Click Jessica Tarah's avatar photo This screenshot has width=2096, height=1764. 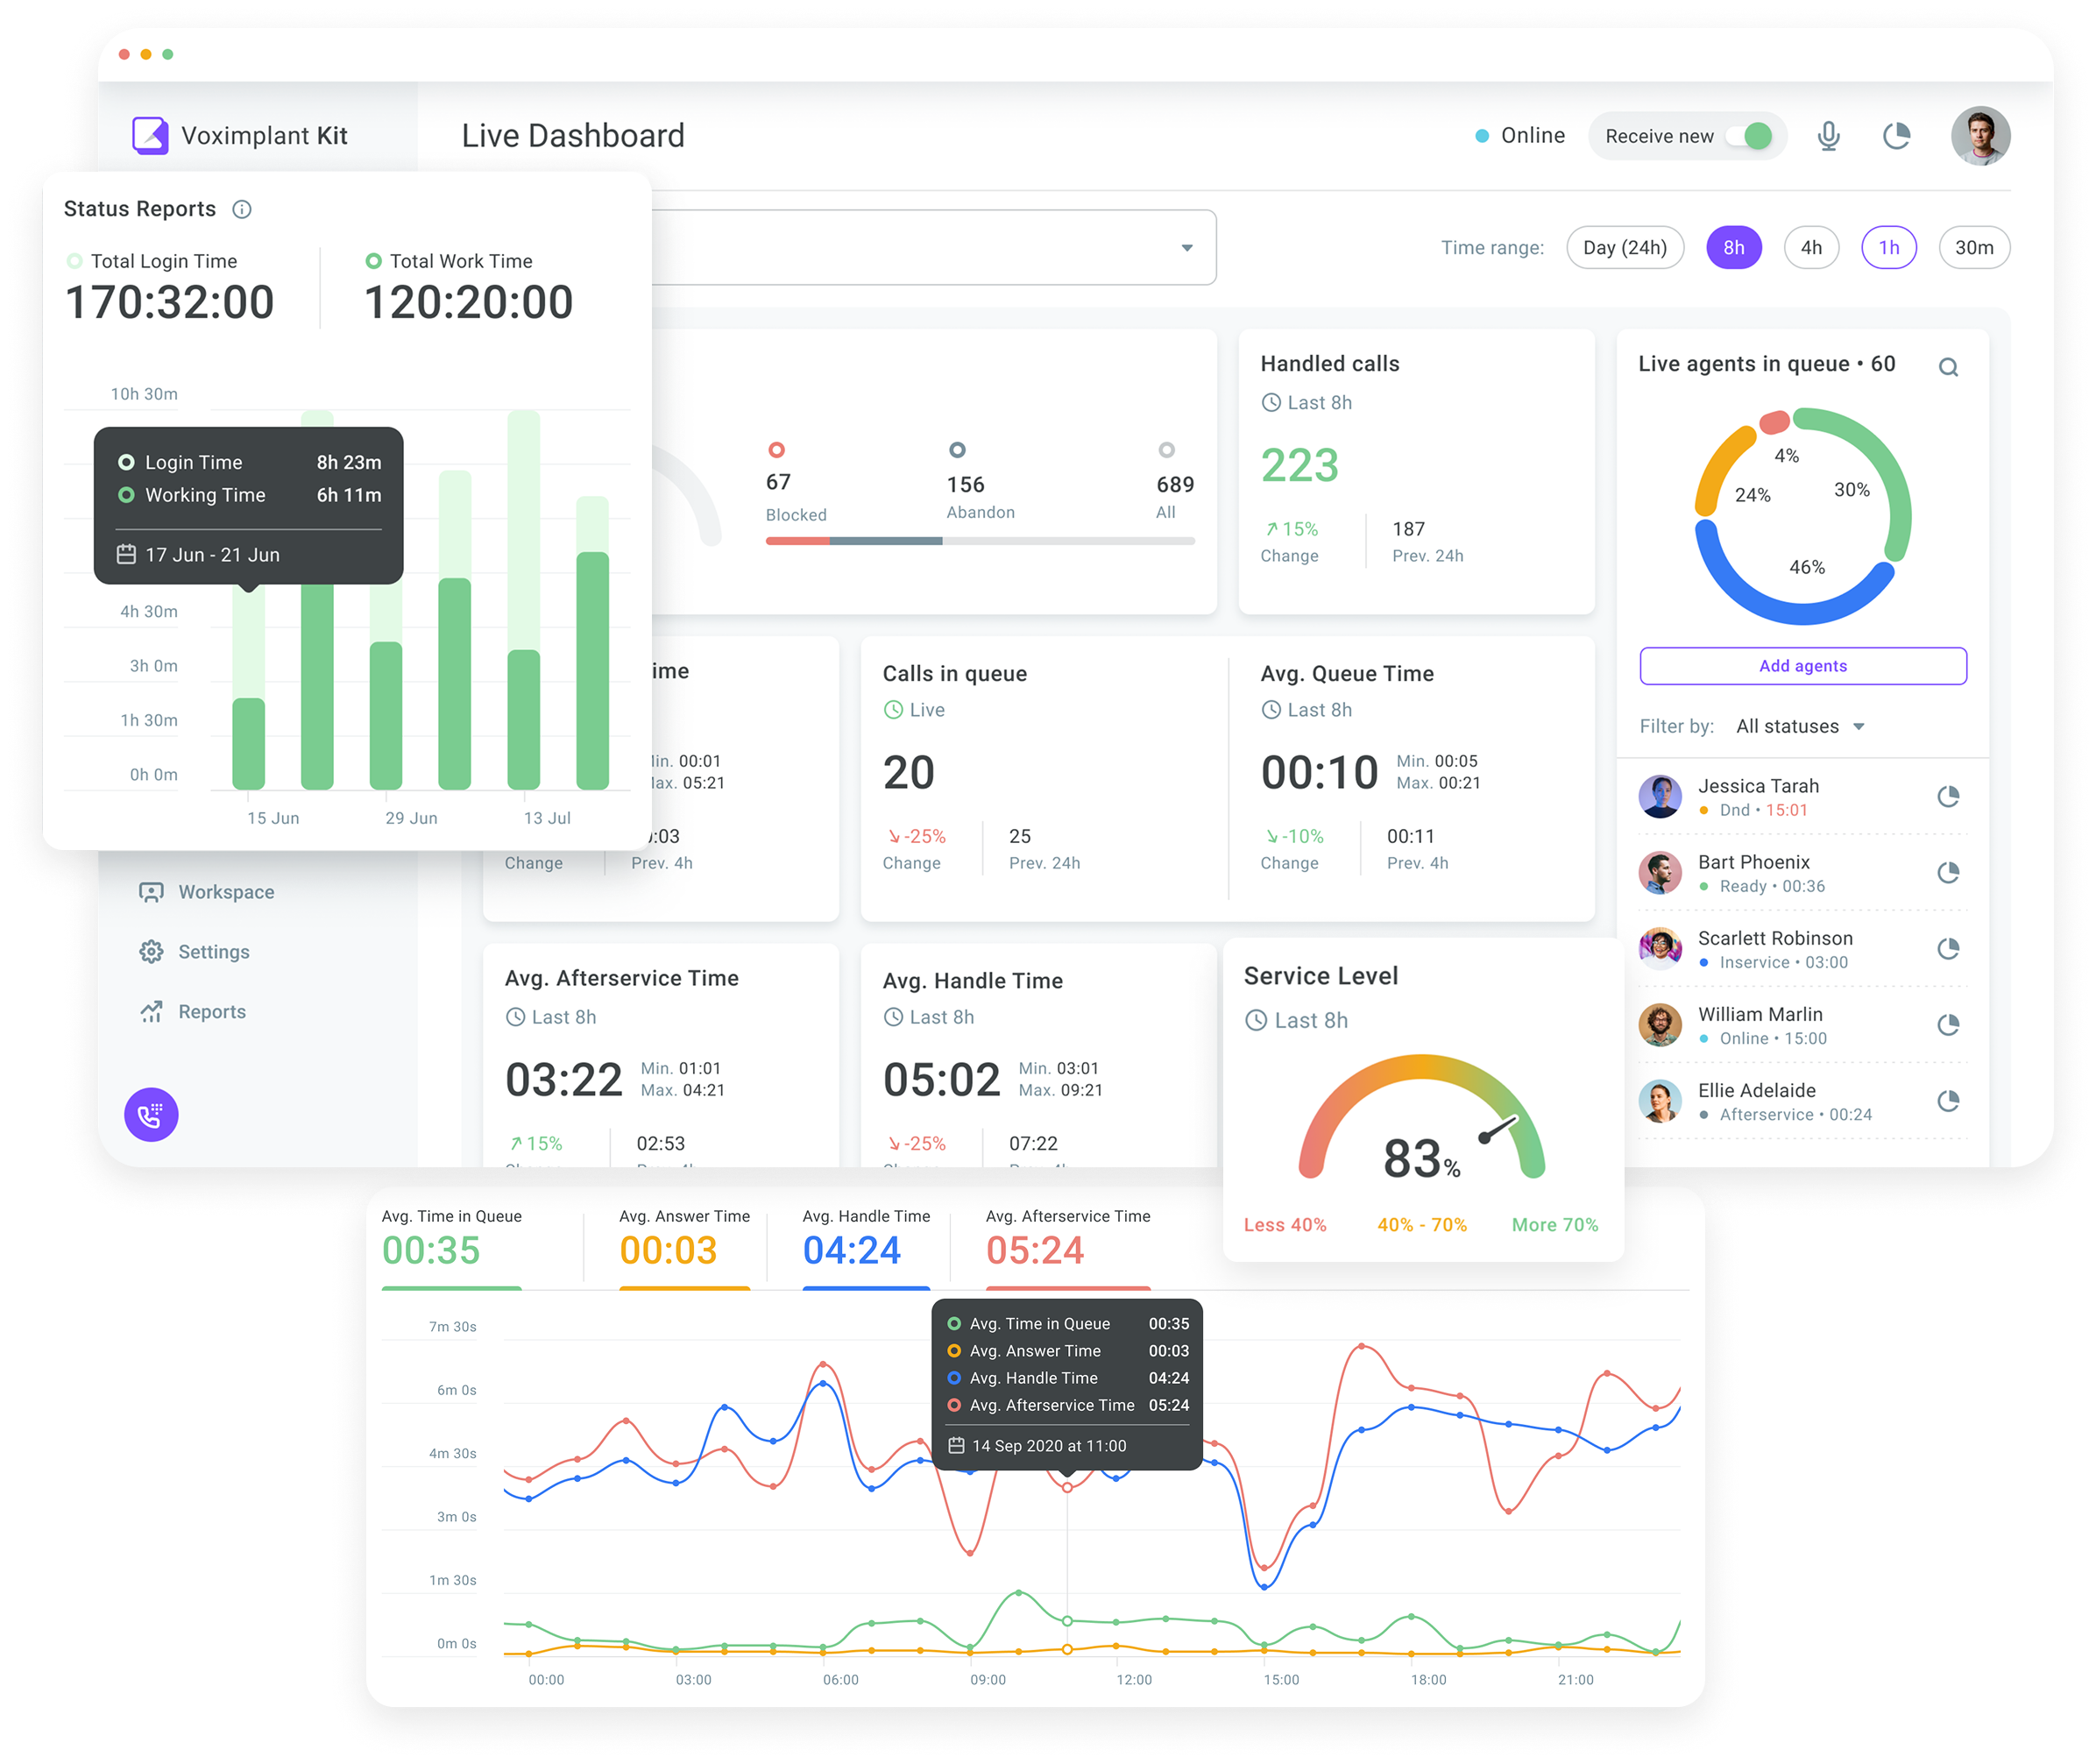[1660, 796]
